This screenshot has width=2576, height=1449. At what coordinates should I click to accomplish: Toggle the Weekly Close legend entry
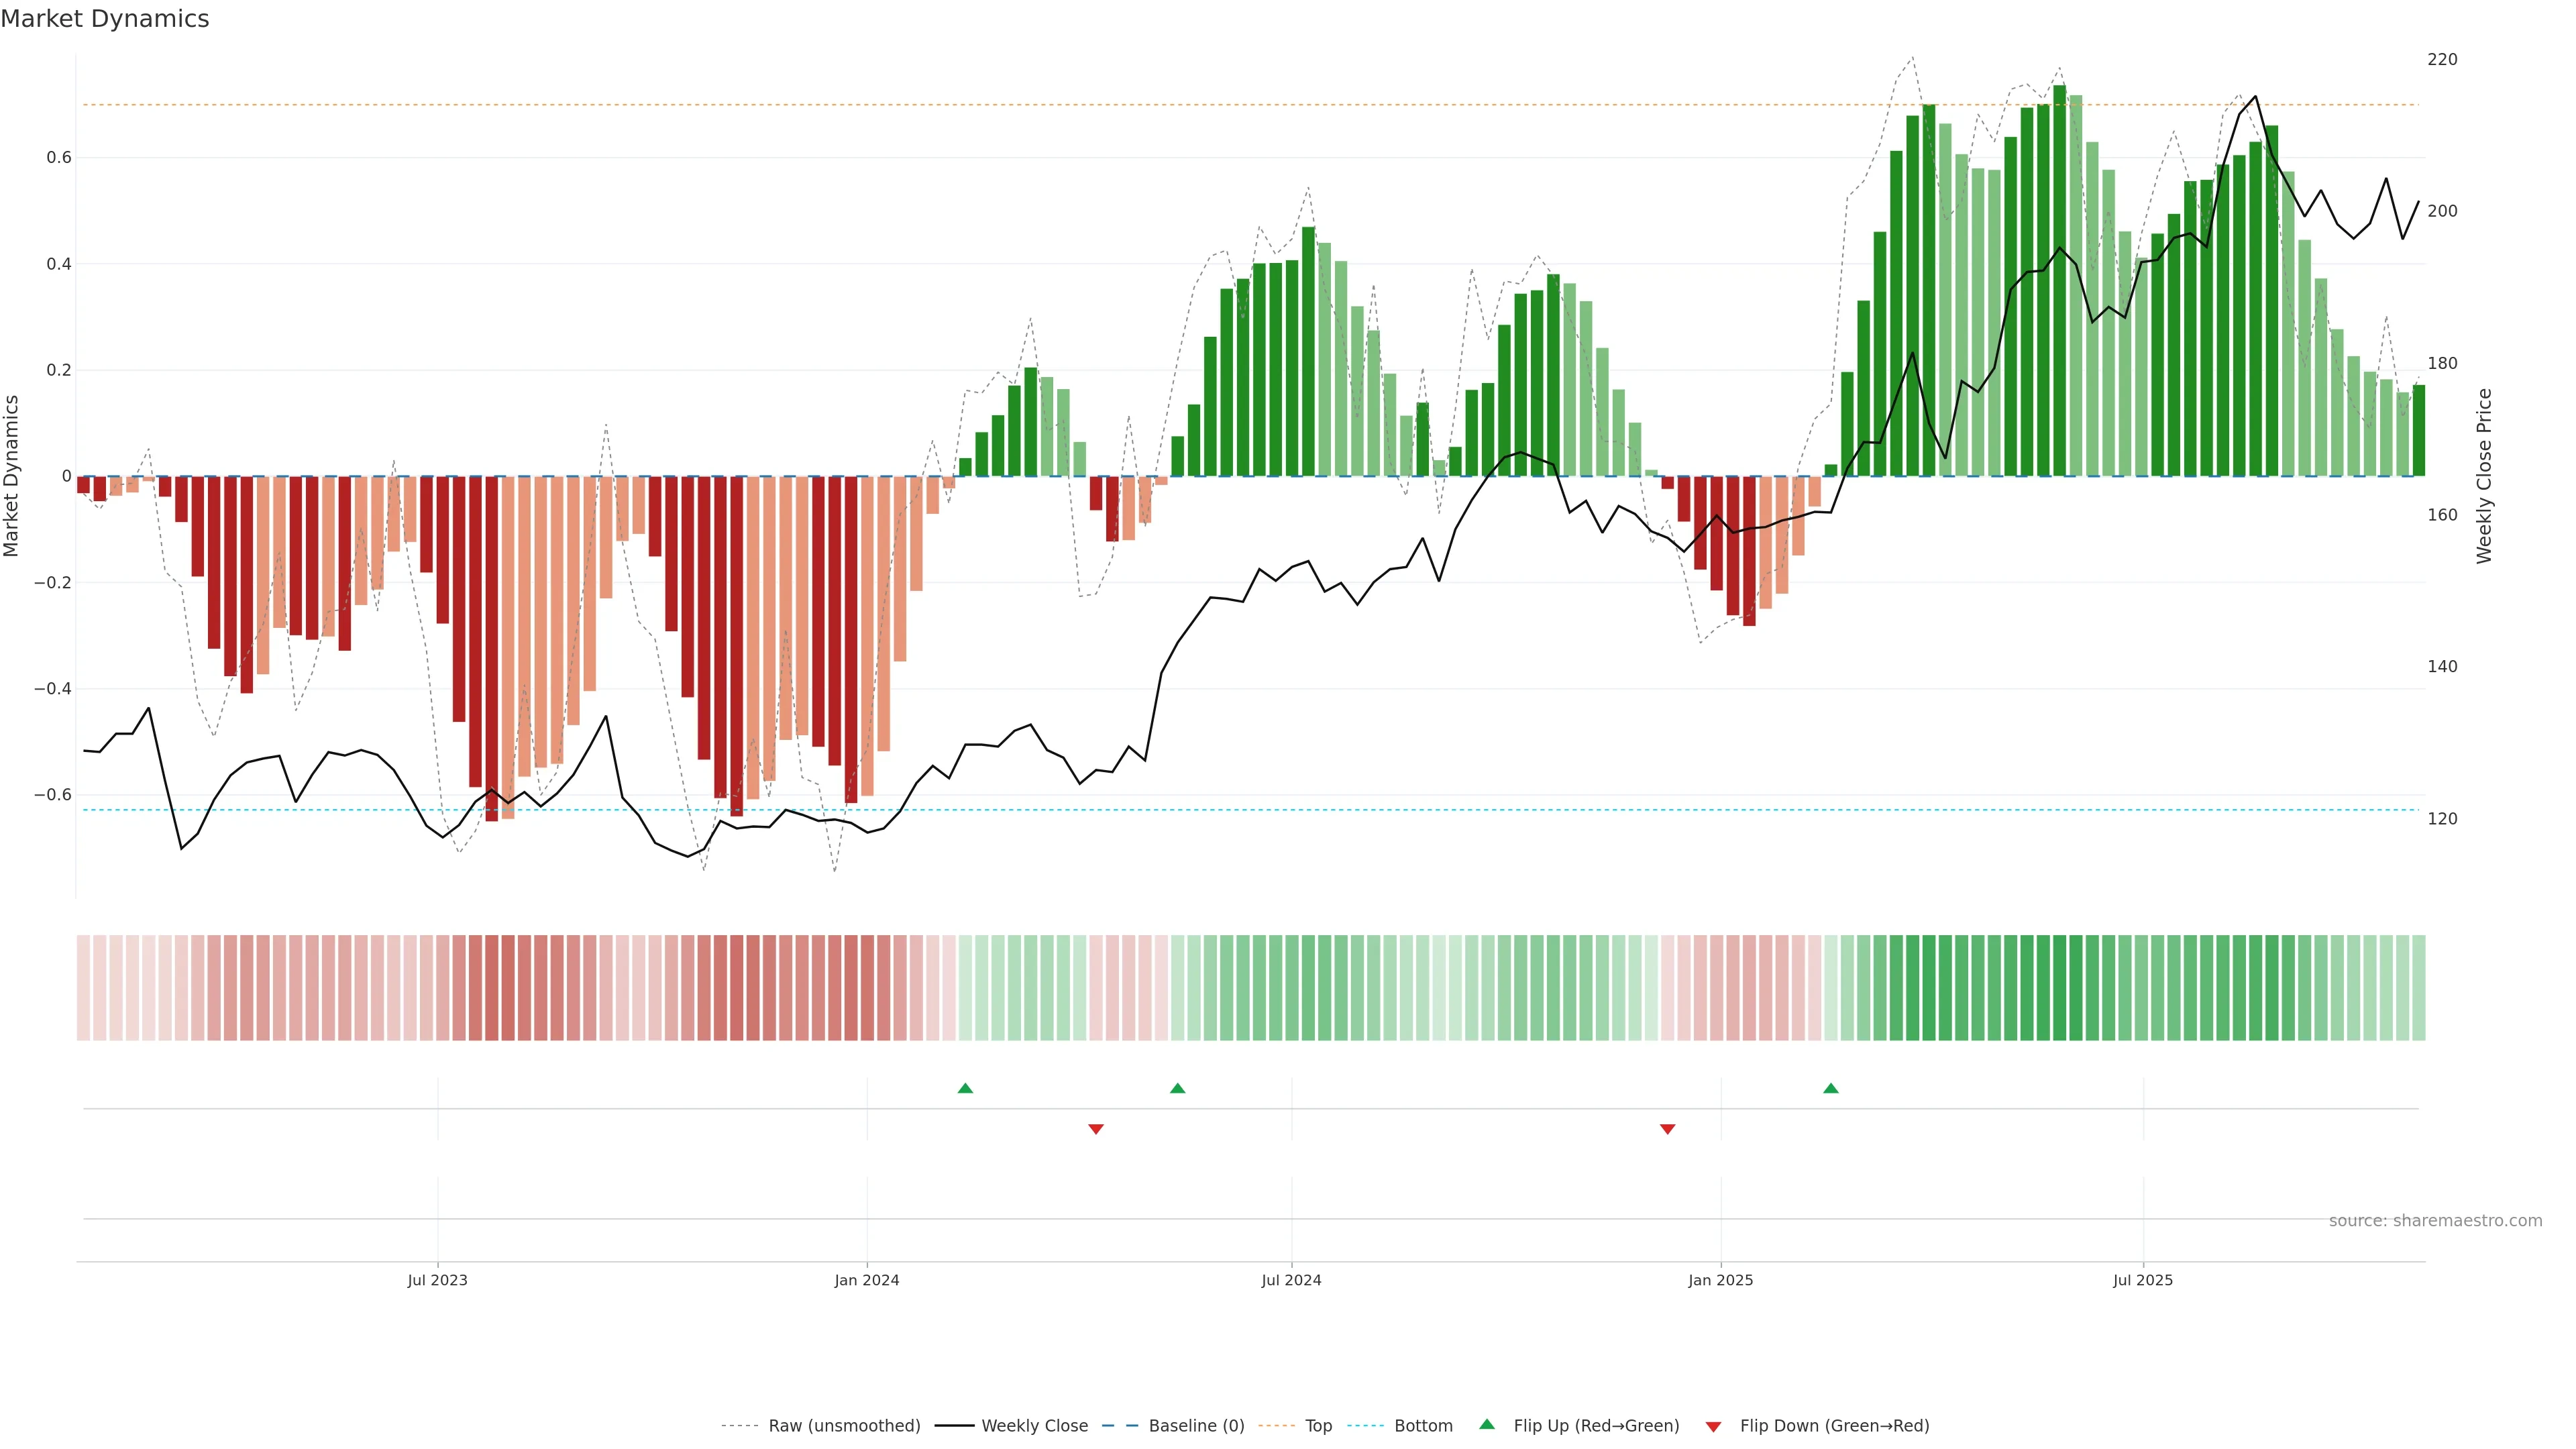click(x=1034, y=1426)
